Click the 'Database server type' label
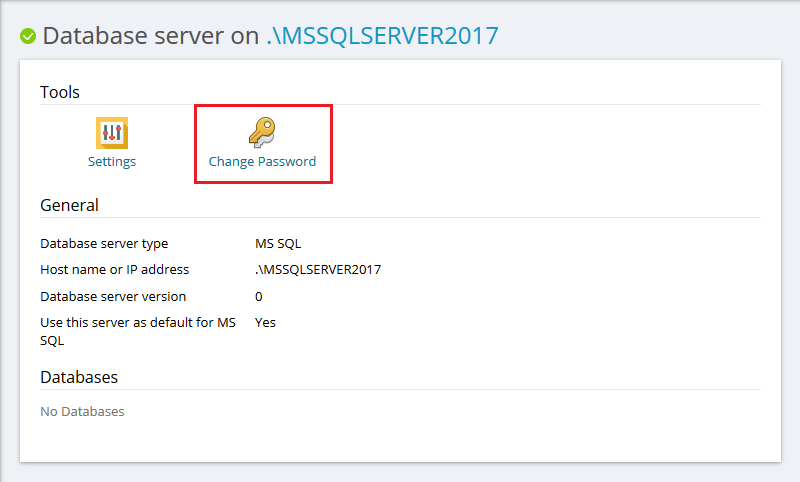 [x=104, y=244]
